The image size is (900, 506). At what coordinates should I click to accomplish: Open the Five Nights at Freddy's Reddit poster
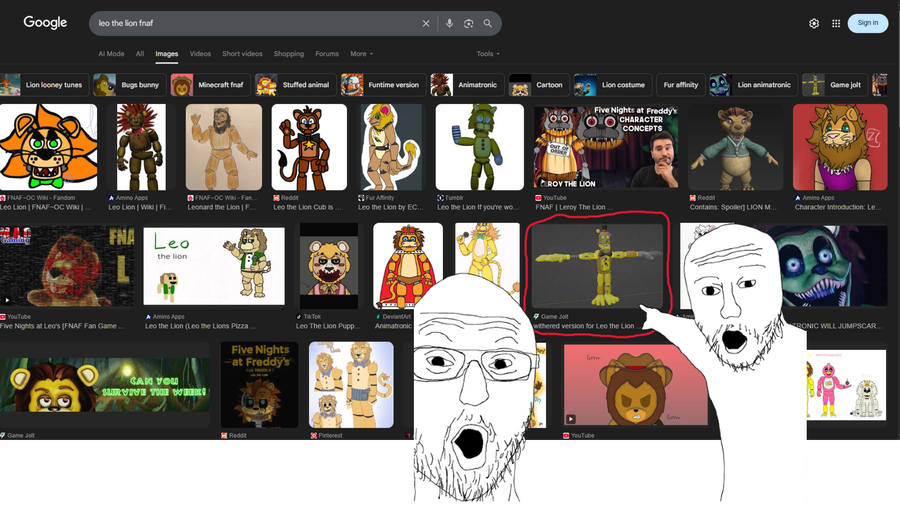point(259,384)
